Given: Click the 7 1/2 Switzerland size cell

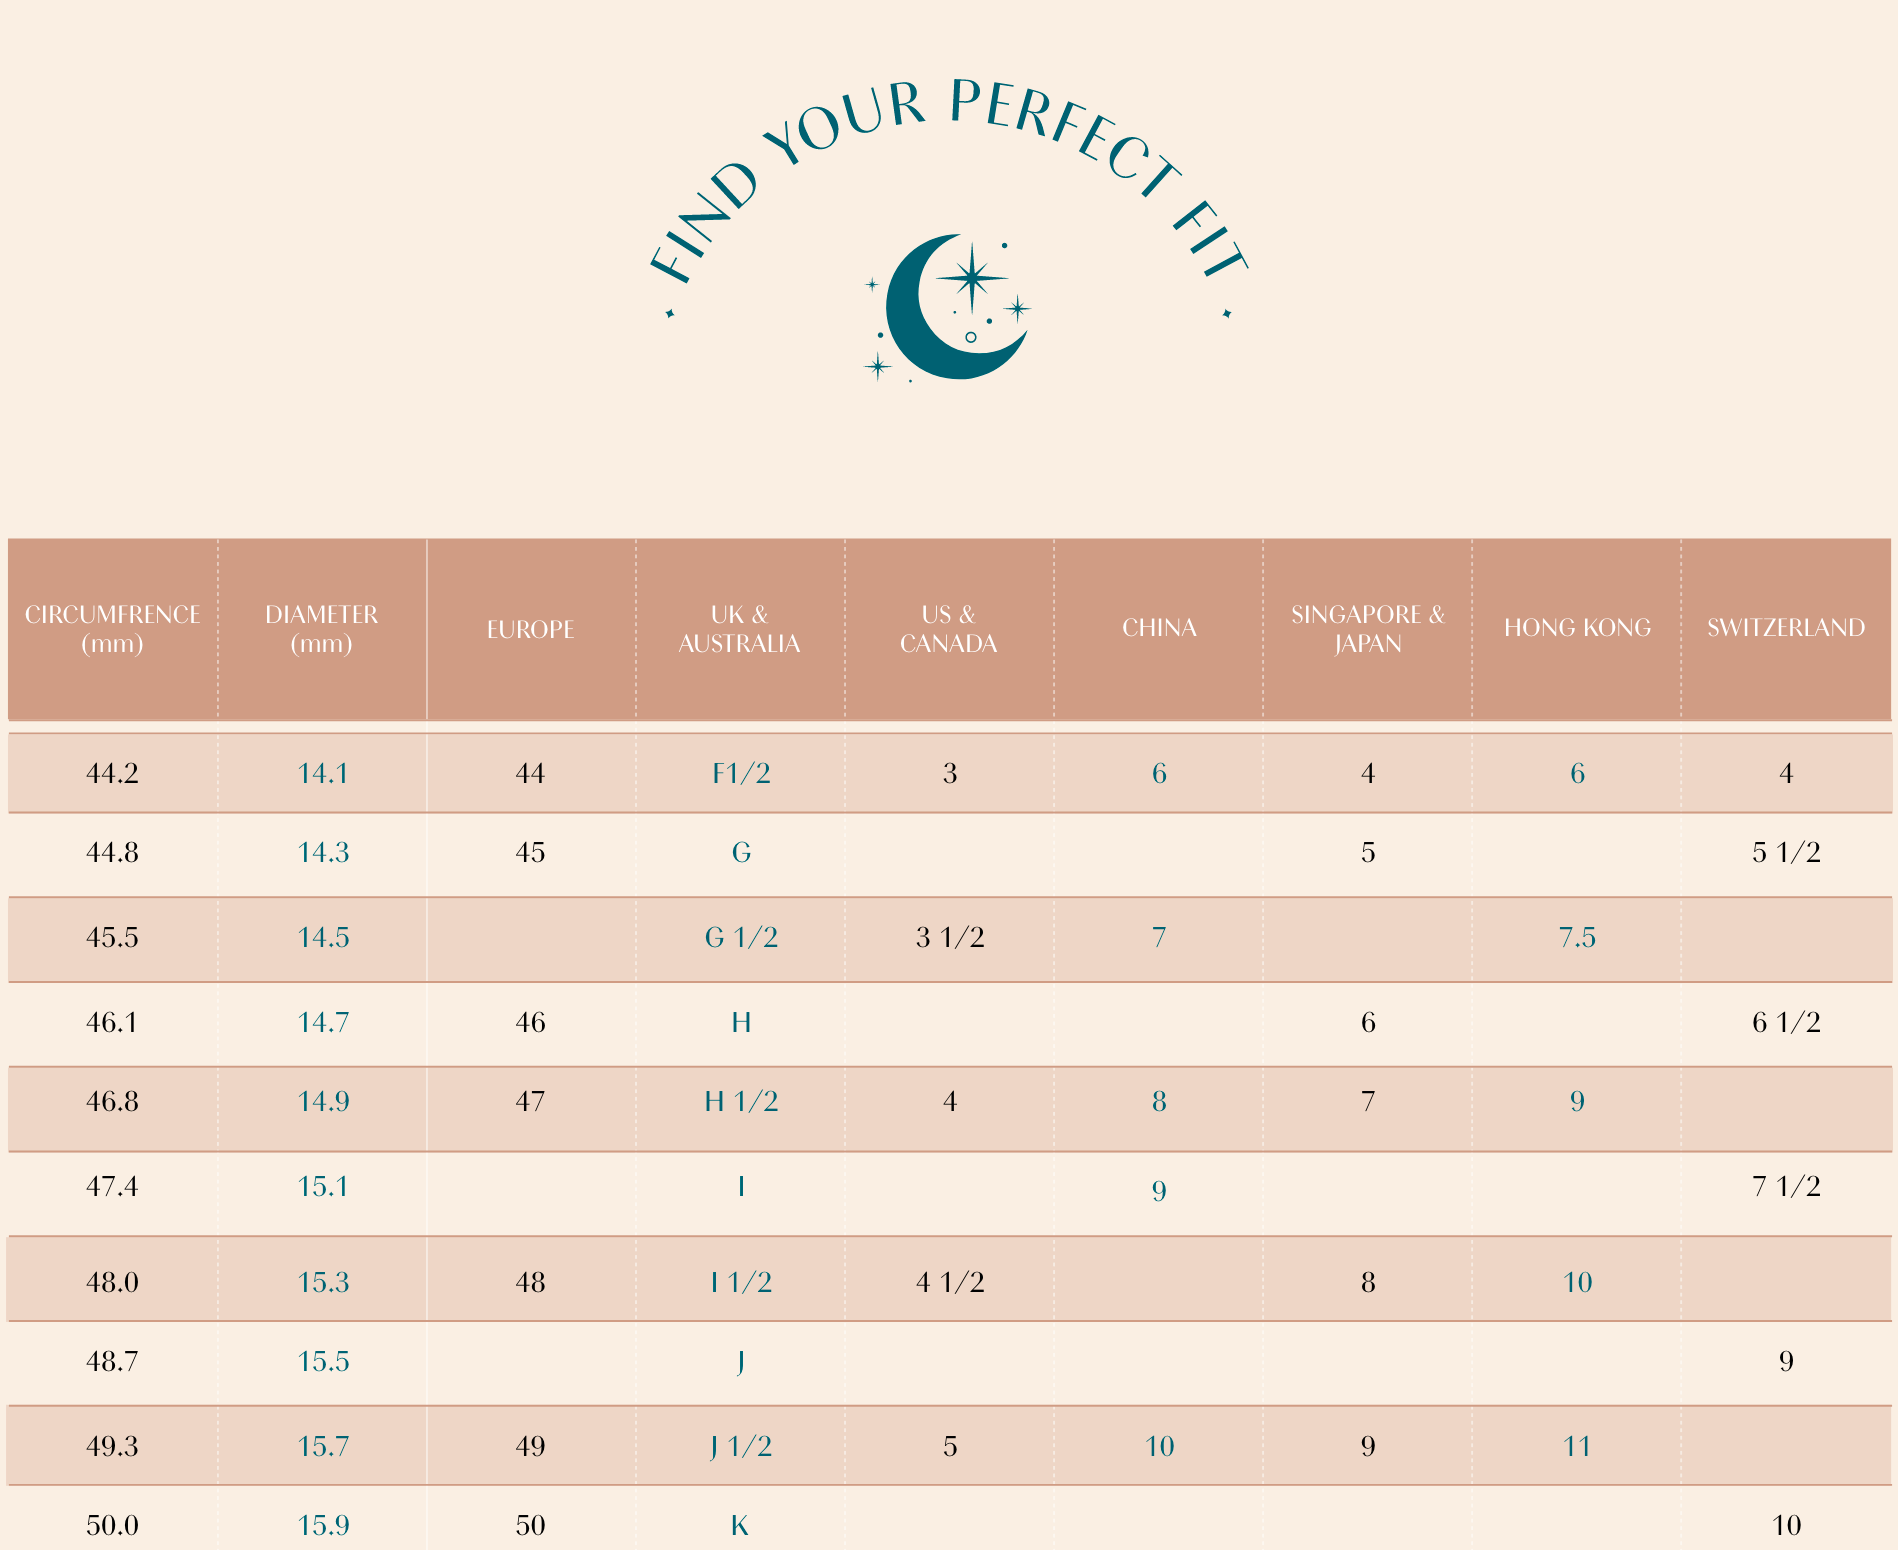Looking at the screenshot, I should (x=1786, y=1187).
